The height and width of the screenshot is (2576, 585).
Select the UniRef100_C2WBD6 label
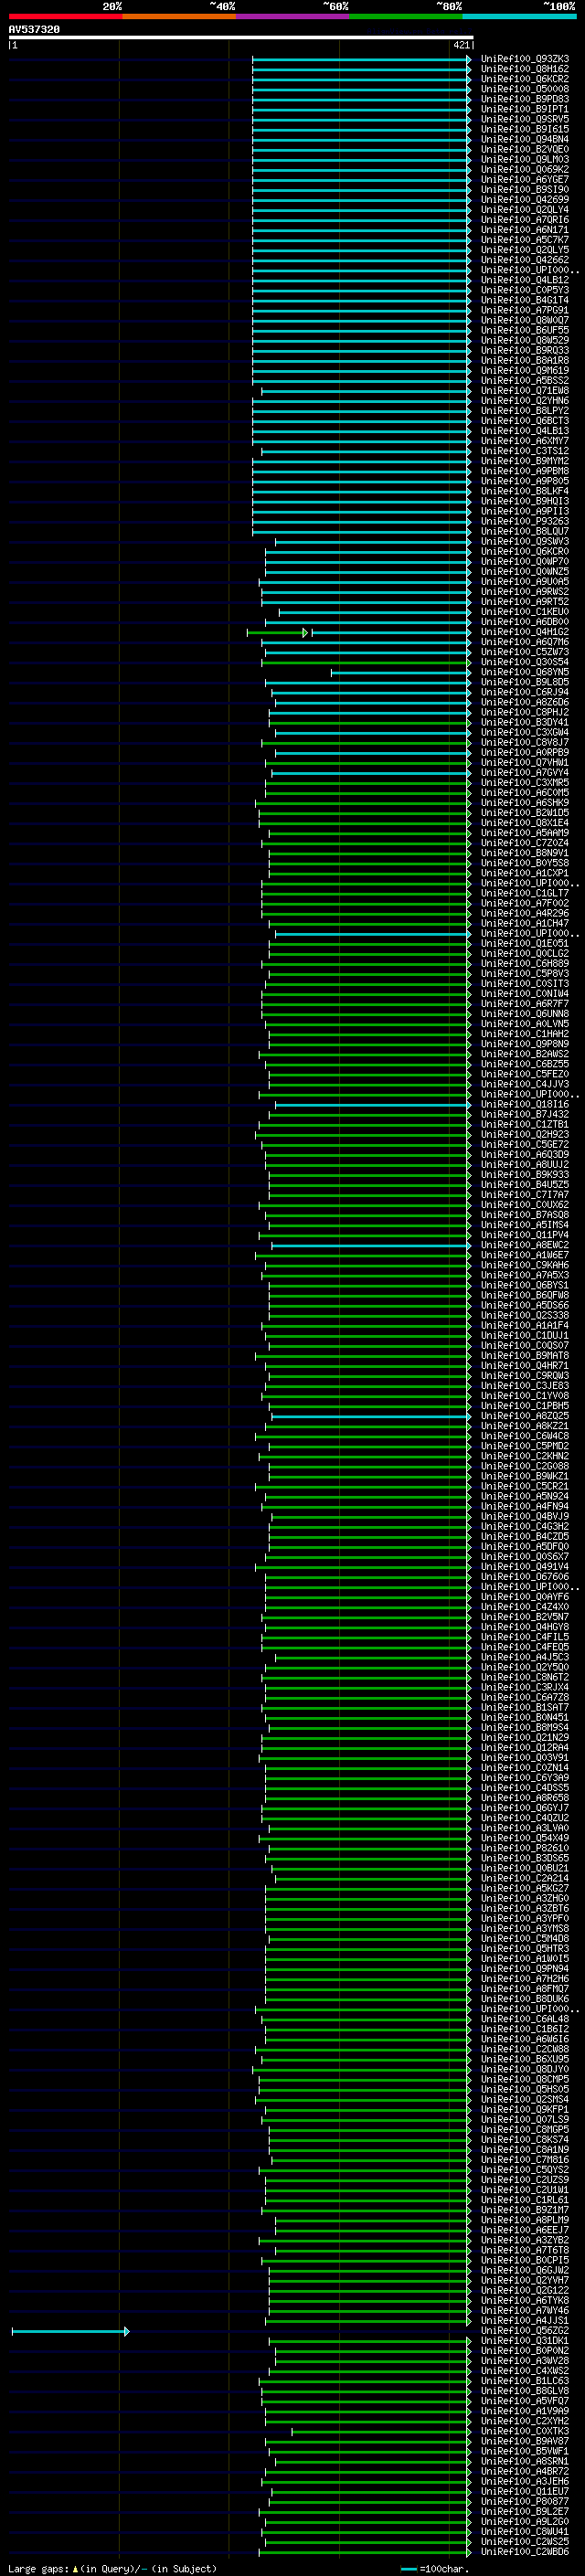pos(525,2552)
